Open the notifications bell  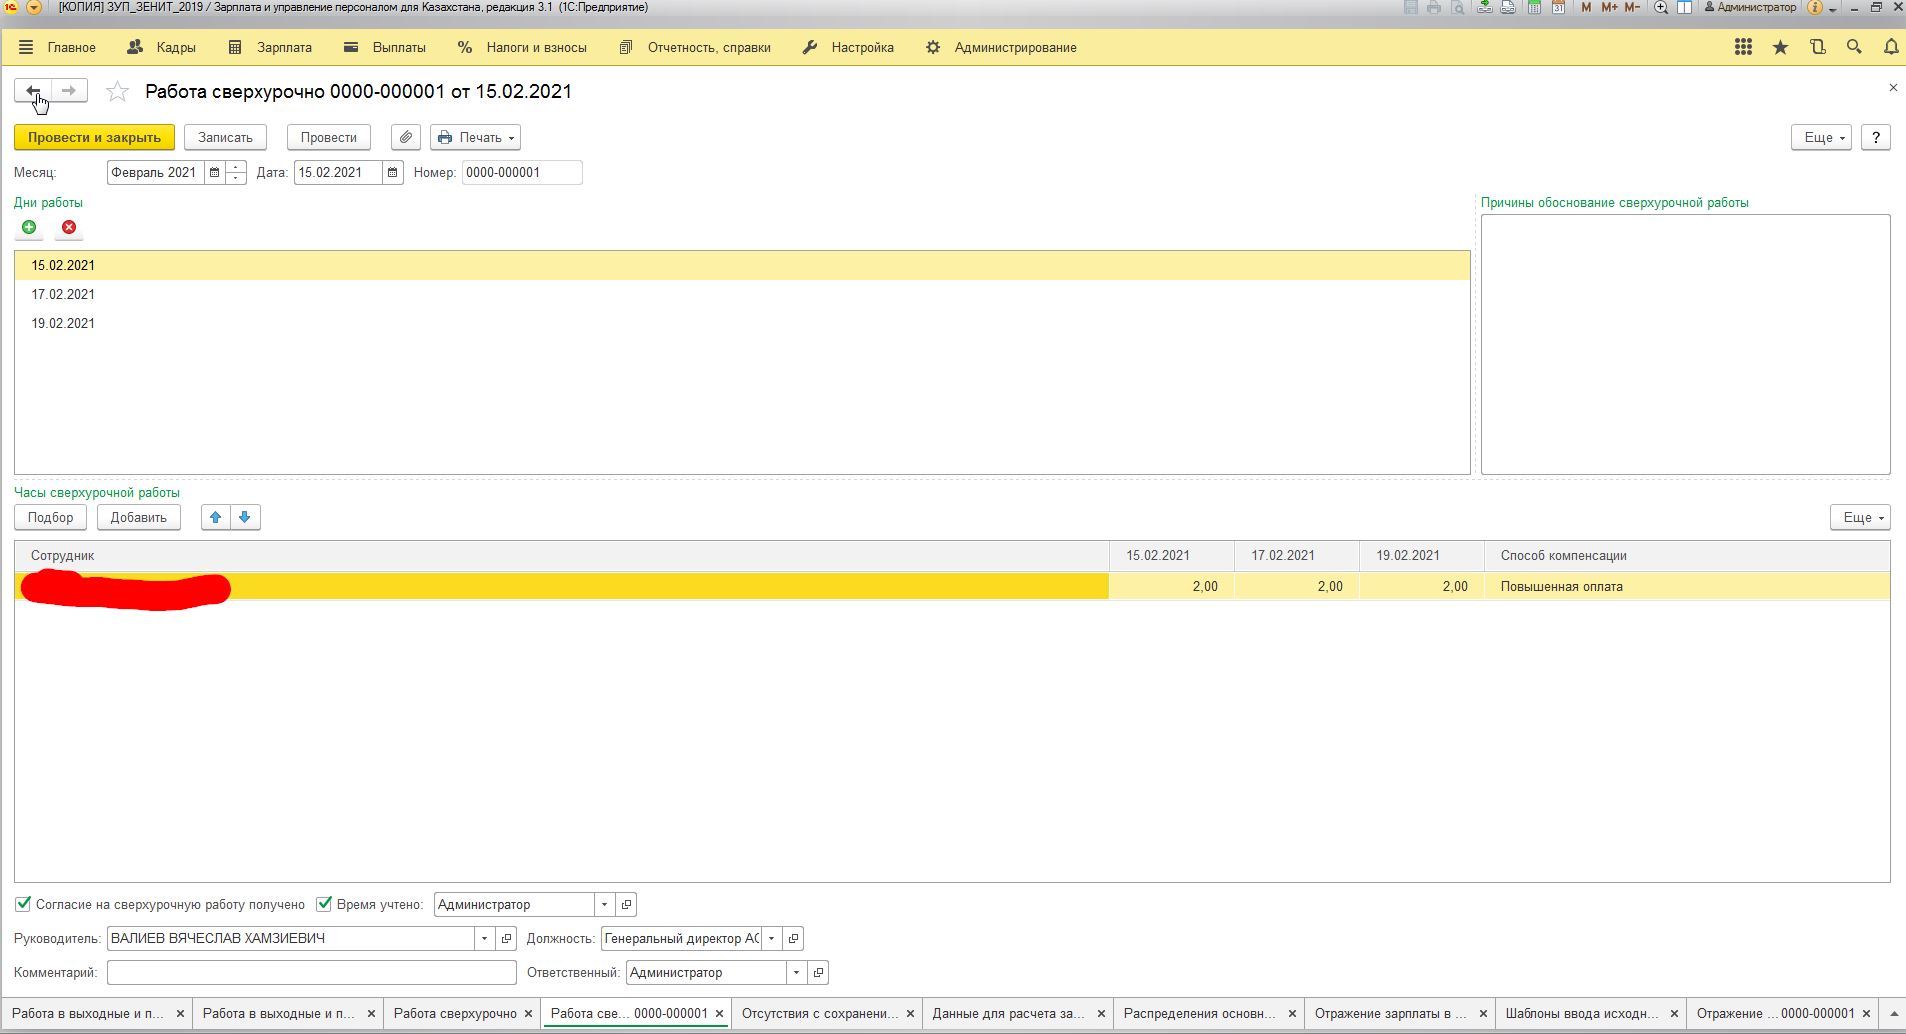pyautogui.click(x=1891, y=47)
